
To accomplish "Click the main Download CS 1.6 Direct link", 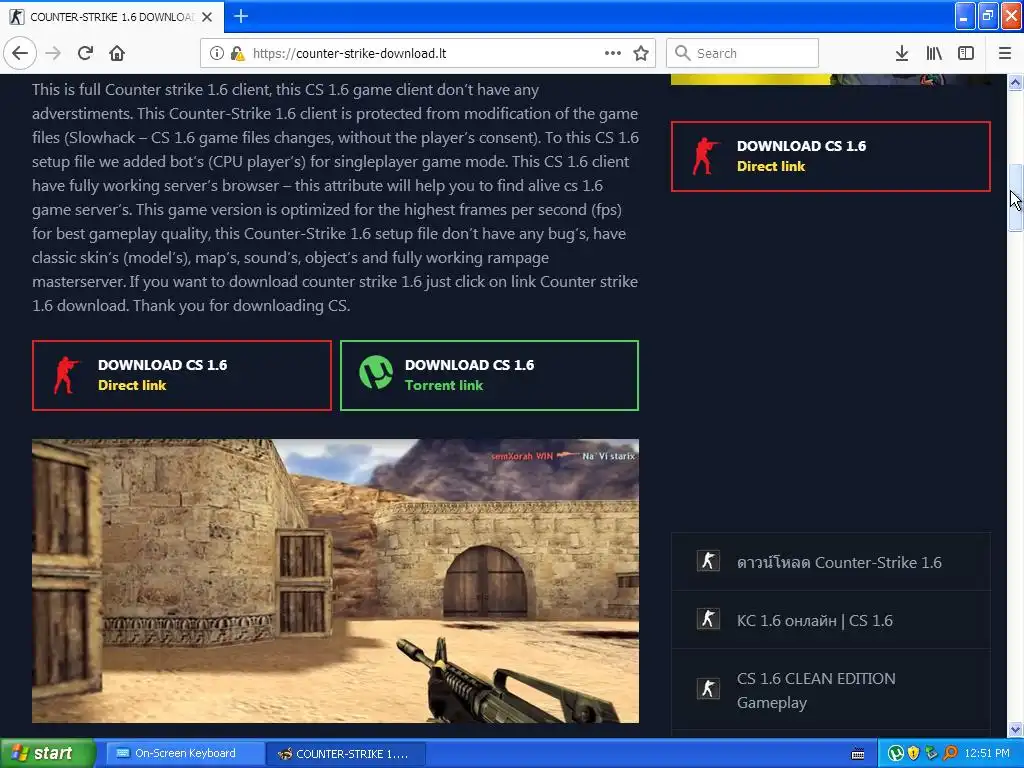I will click(x=182, y=375).
